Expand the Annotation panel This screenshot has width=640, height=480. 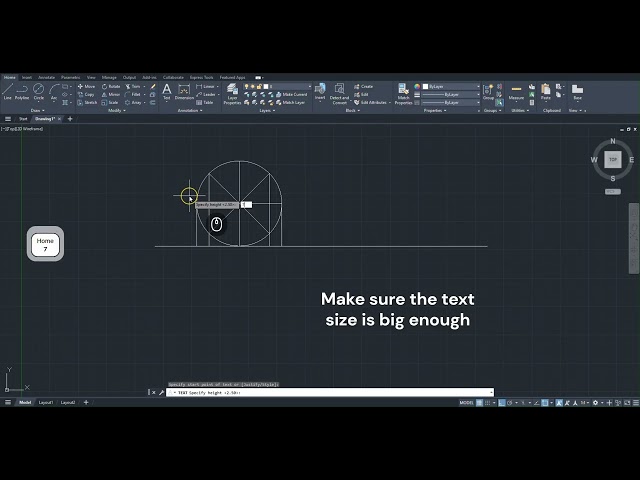coord(190,111)
